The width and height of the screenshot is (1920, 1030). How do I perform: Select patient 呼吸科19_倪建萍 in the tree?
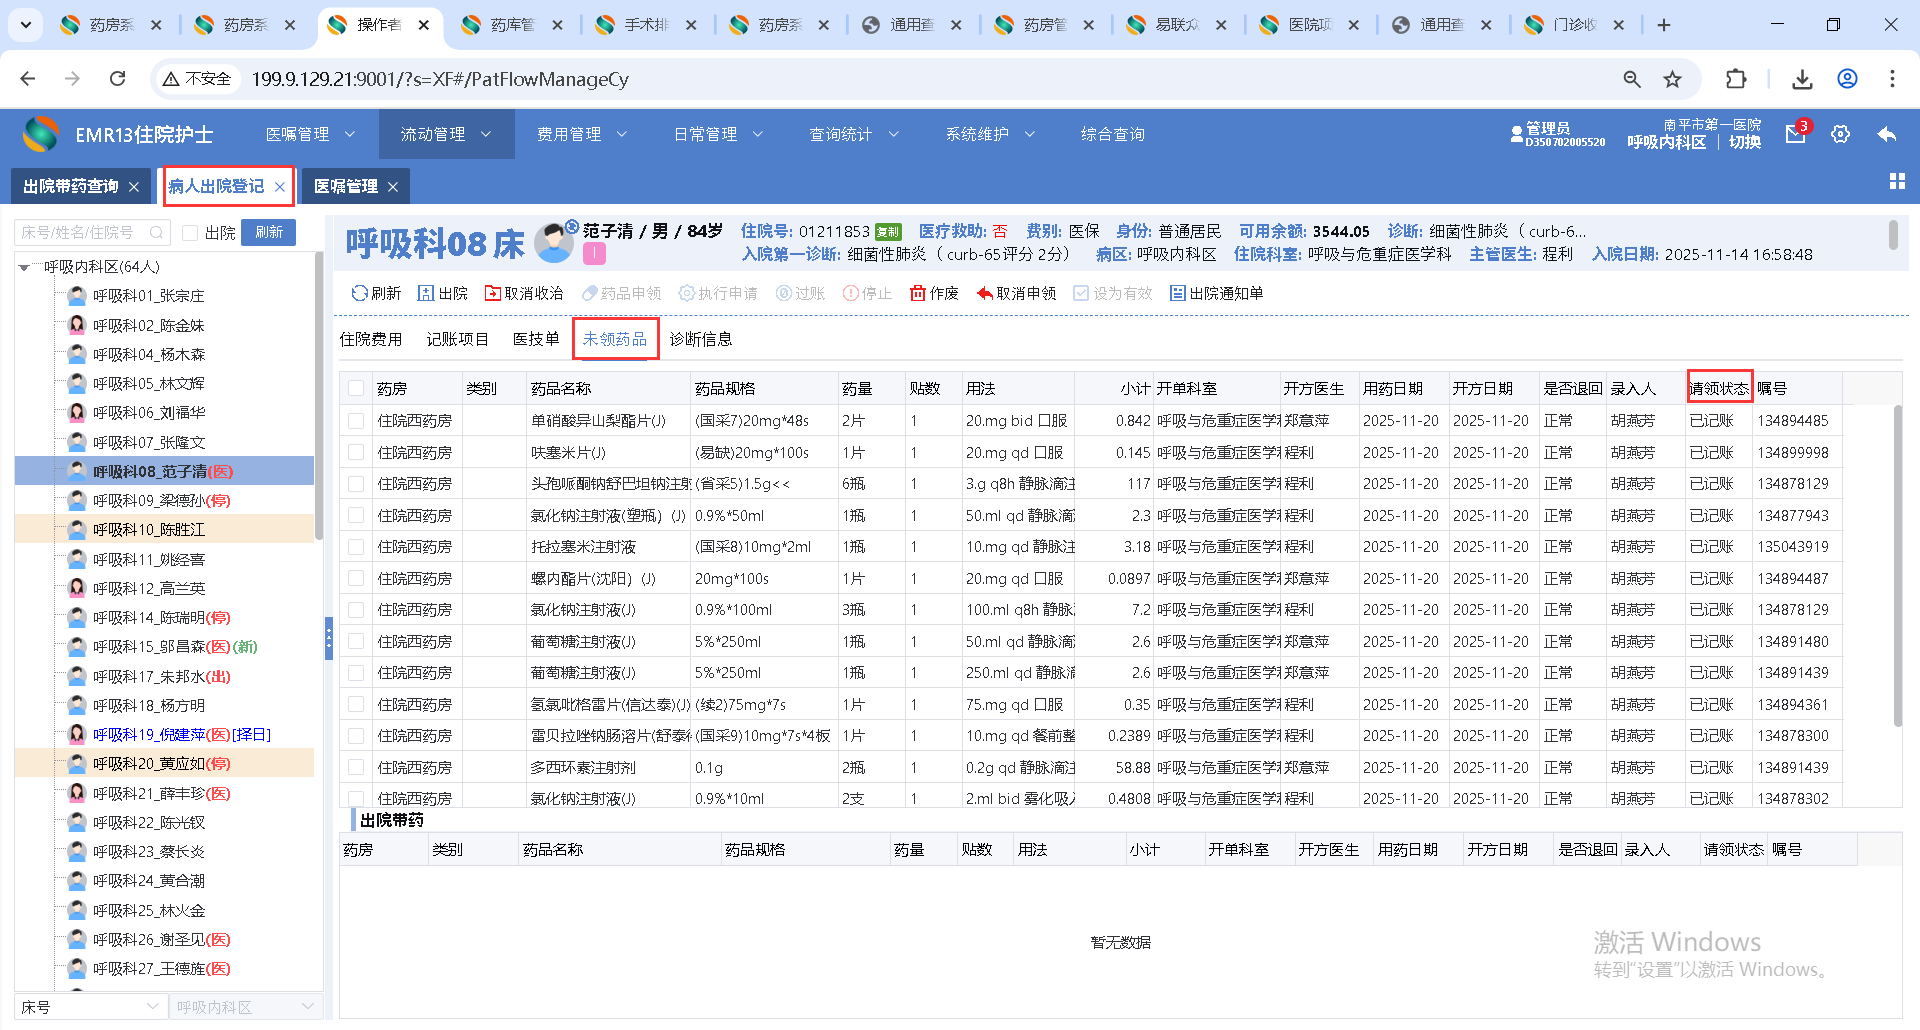point(181,735)
